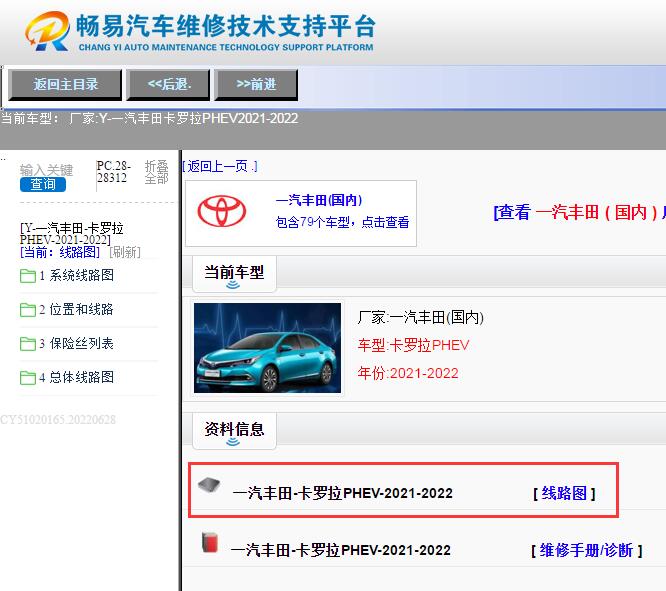Click the blue 查询 search button
Screen dimensions: 666x591
coord(43,184)
